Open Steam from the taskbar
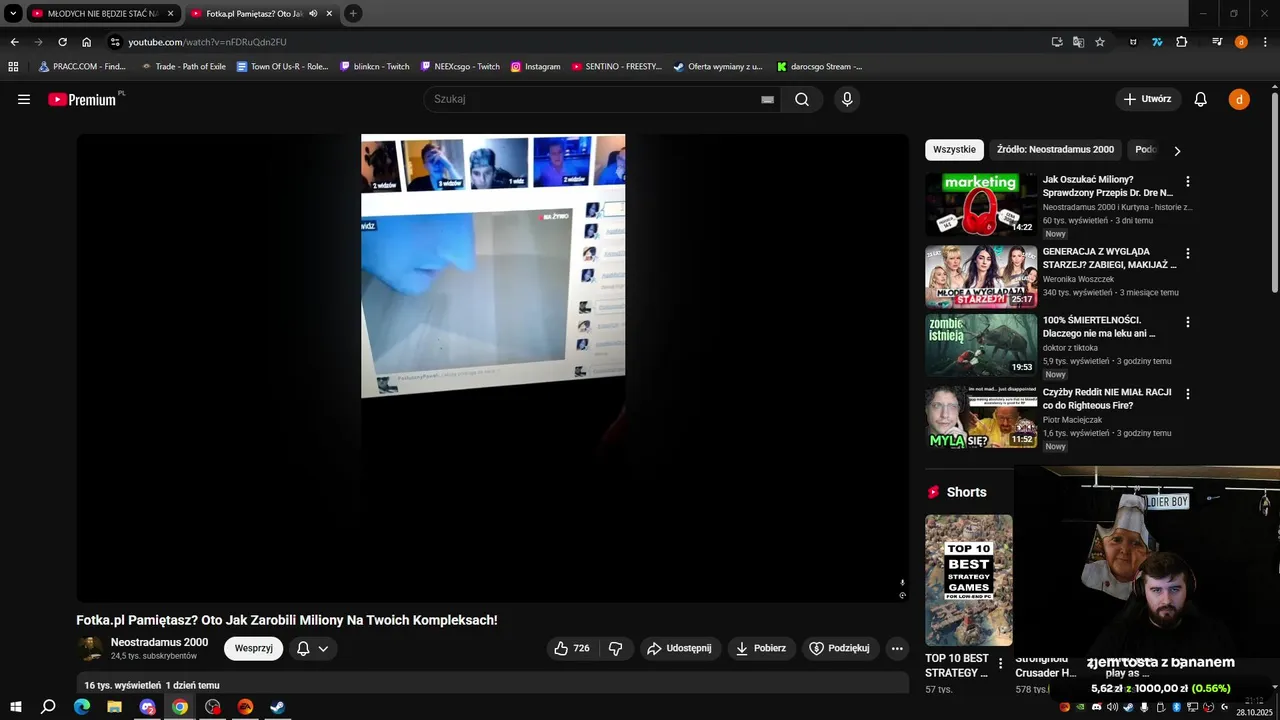The height and width of the screenshot is (720, 1280). [x=277, y=707]
